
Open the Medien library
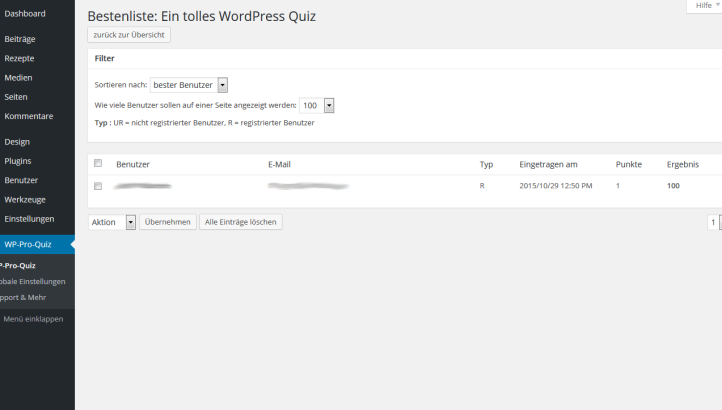(18, 78)
